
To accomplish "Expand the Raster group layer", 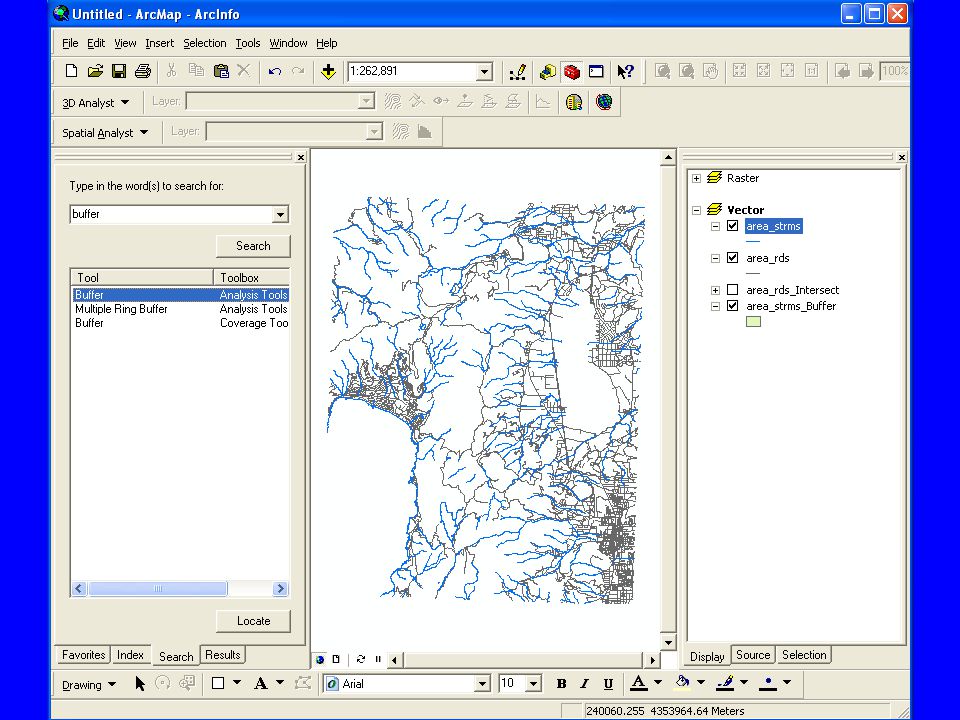I will pos(696,178).
